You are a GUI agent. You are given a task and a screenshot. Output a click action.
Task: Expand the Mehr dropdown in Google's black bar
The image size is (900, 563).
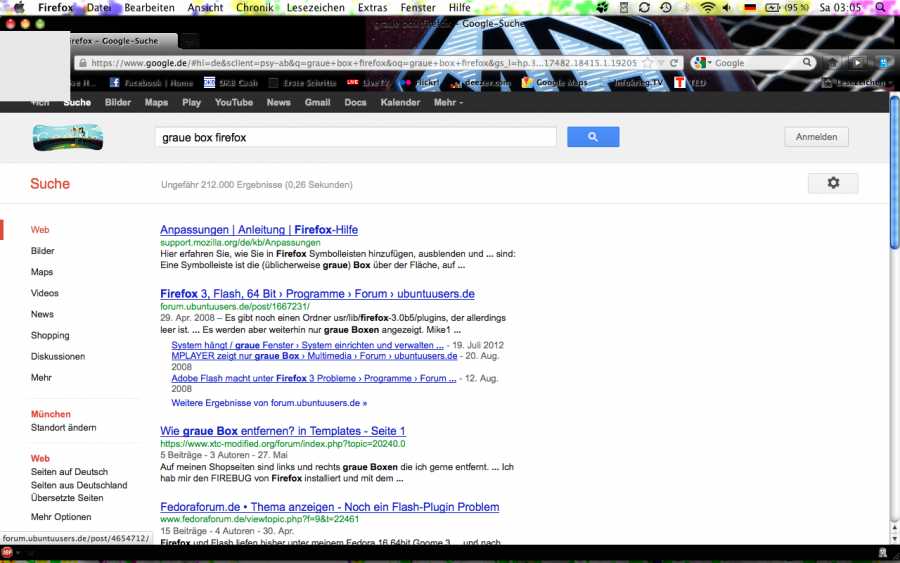click(448, 102)
